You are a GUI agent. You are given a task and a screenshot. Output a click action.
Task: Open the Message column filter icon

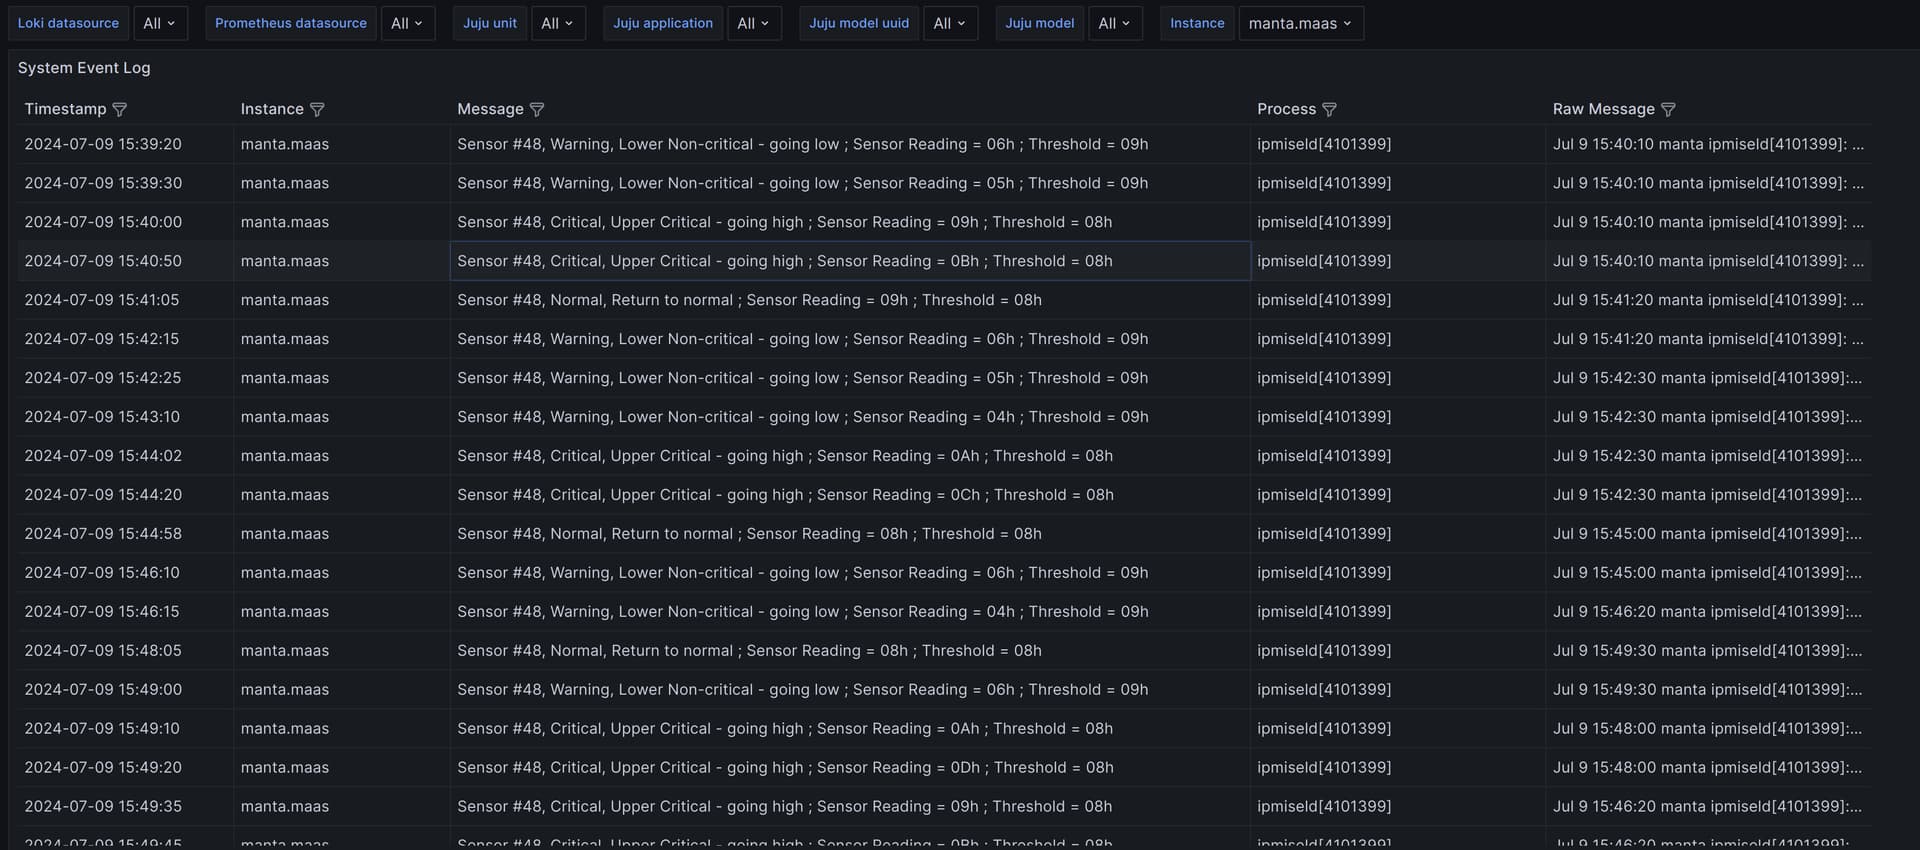(x=537, y=109)
